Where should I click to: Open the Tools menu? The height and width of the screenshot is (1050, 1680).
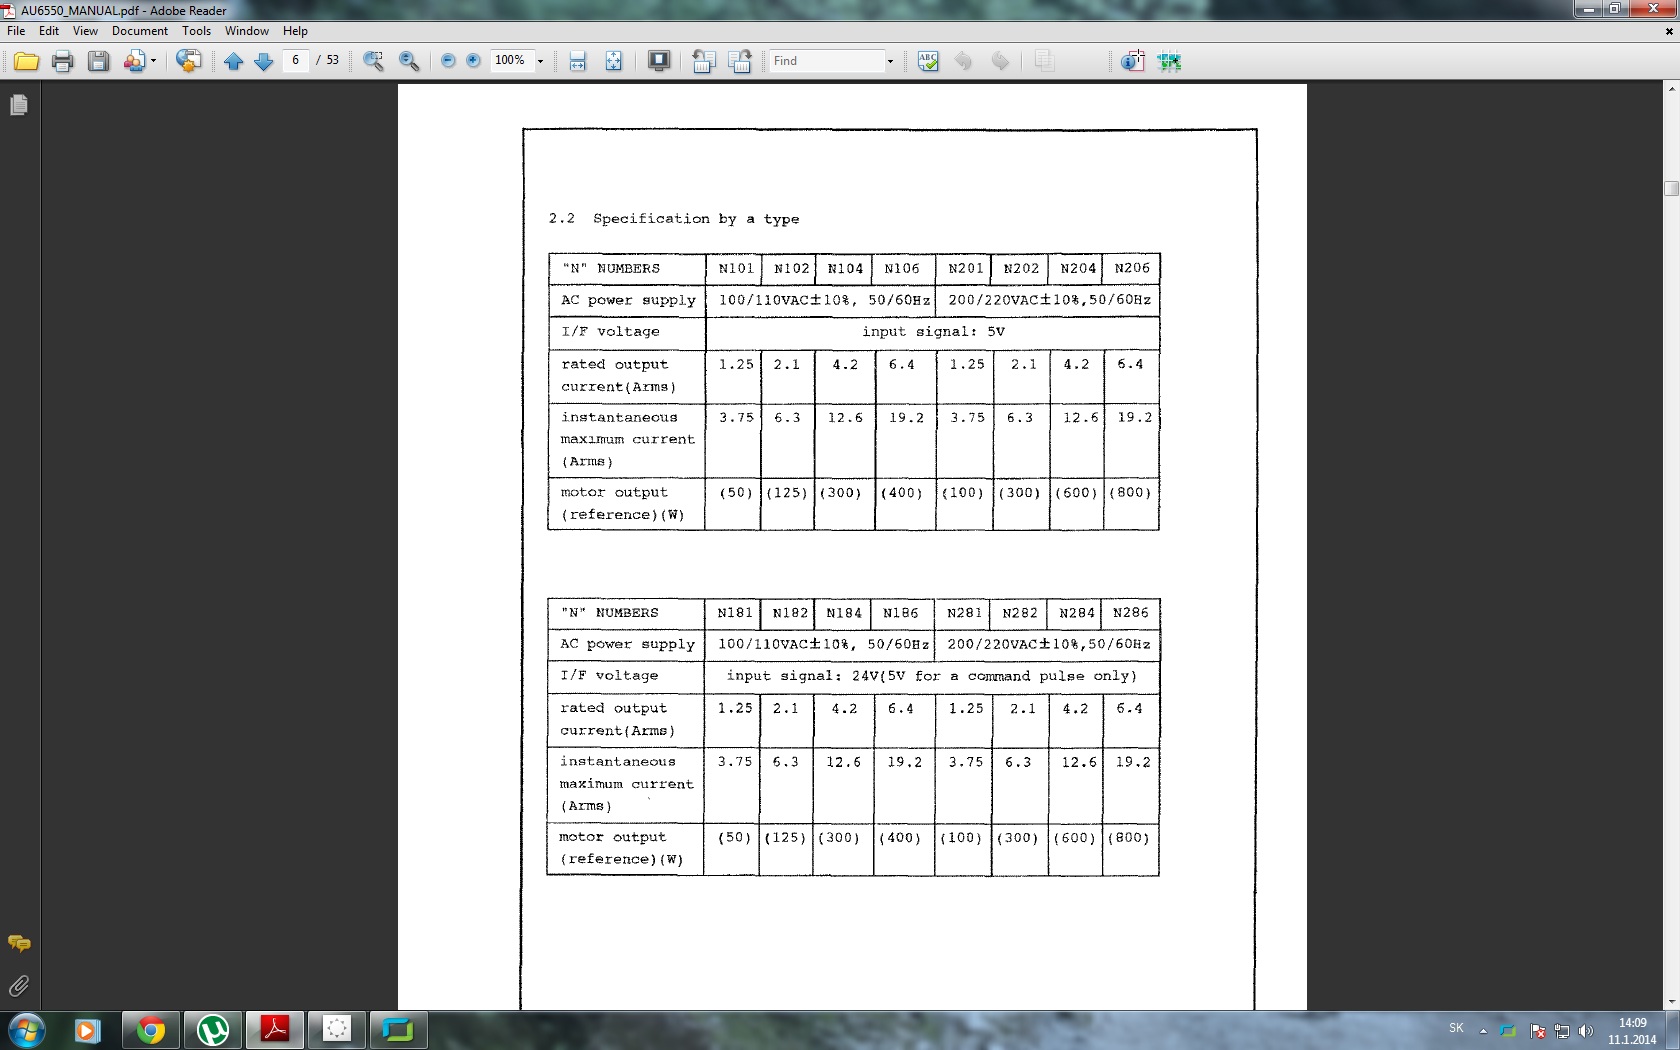coord(196,31)
